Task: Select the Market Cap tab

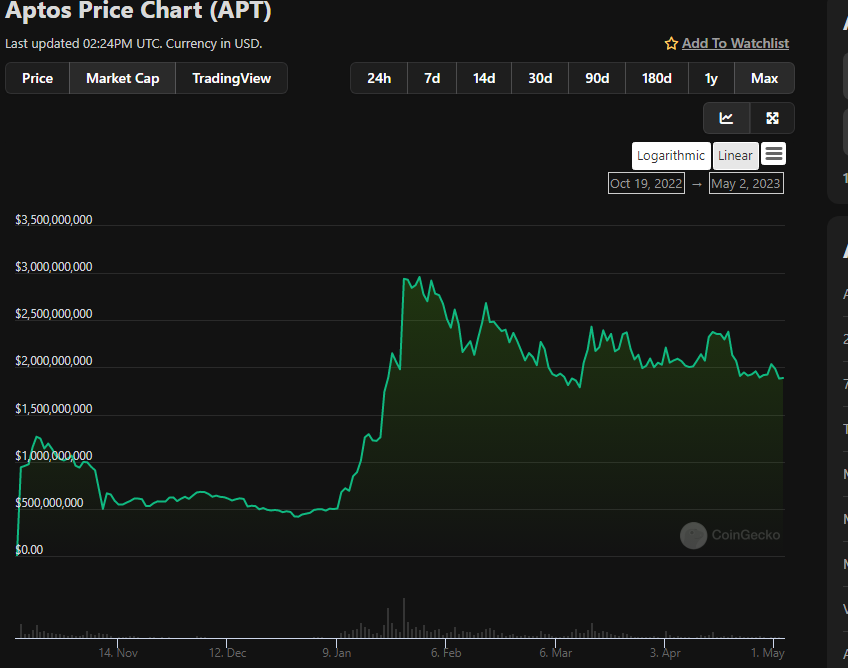Action: (123, 78)
